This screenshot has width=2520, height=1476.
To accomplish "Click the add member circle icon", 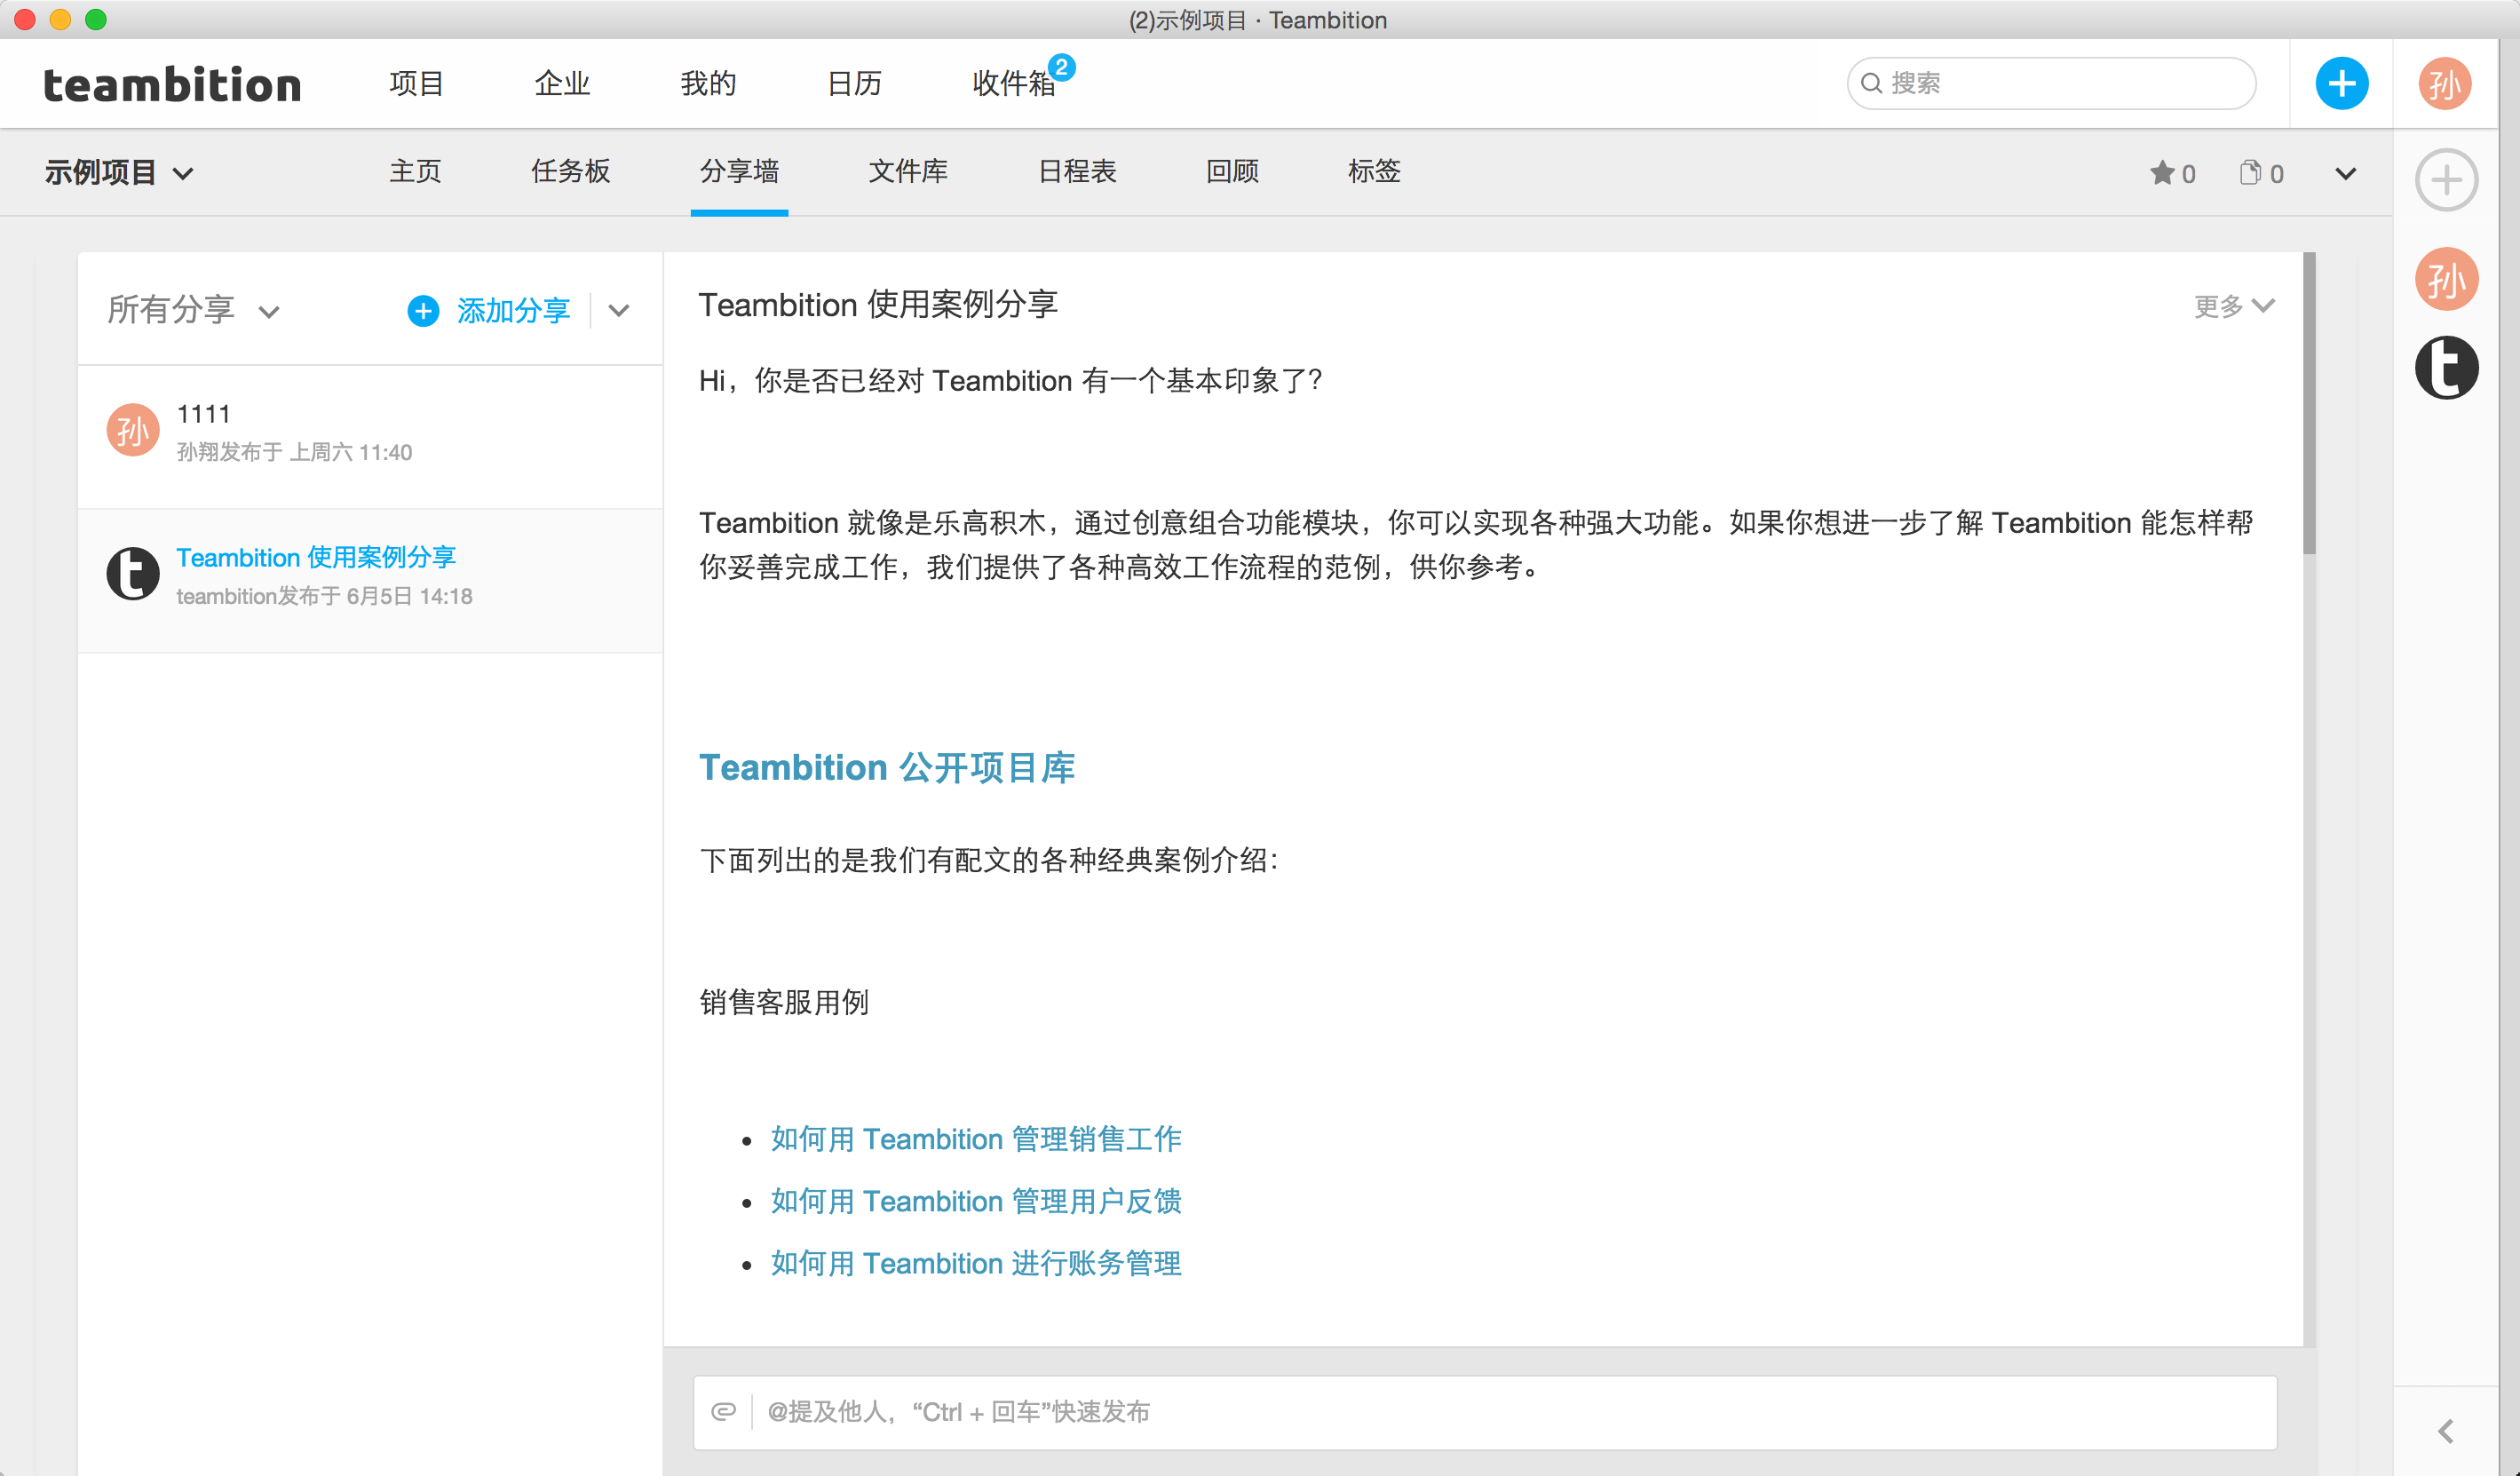I will click(x=2445, y=181).
